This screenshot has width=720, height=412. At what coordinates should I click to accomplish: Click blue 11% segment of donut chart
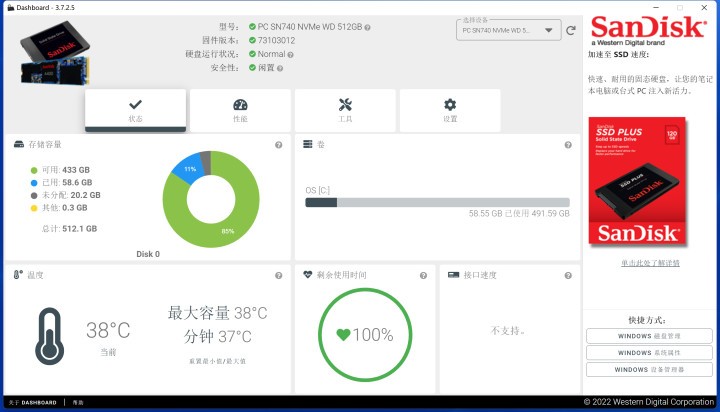(190, 169)
